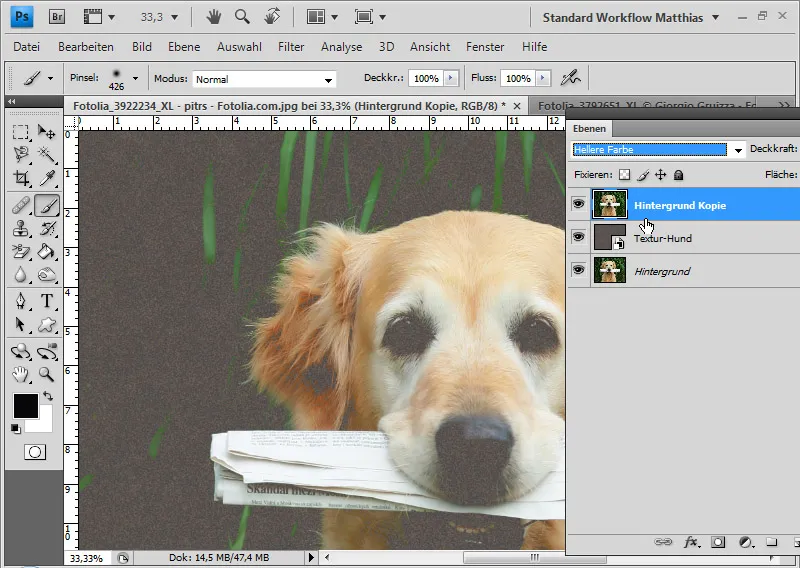Select the 3D Rotate tool

click(x=20, y=352)
